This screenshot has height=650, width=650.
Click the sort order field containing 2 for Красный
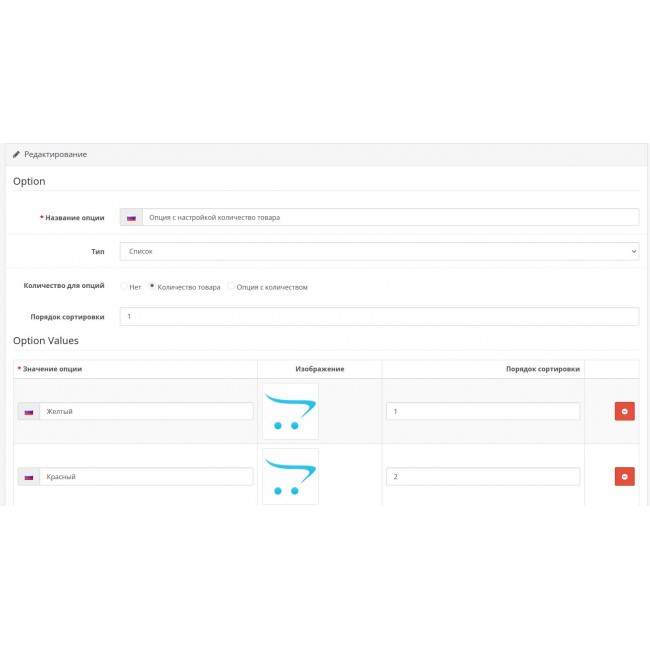click(x=483, y=477)
